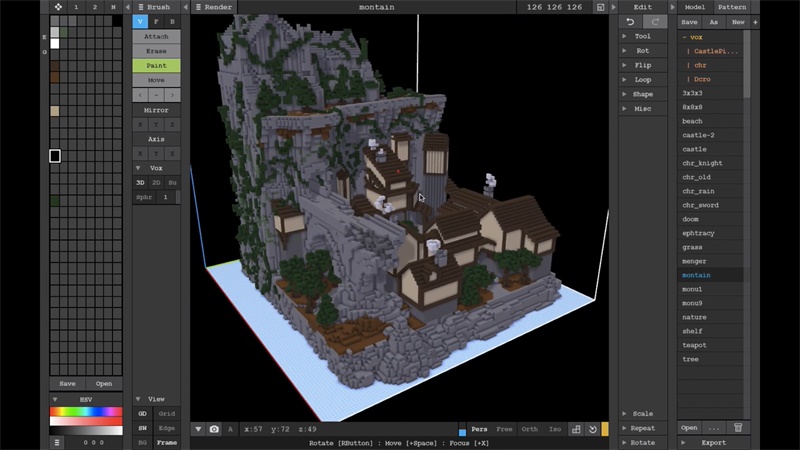Screen dimensions: 800x450
Task: Expand the Shape section
Action: 642,94
